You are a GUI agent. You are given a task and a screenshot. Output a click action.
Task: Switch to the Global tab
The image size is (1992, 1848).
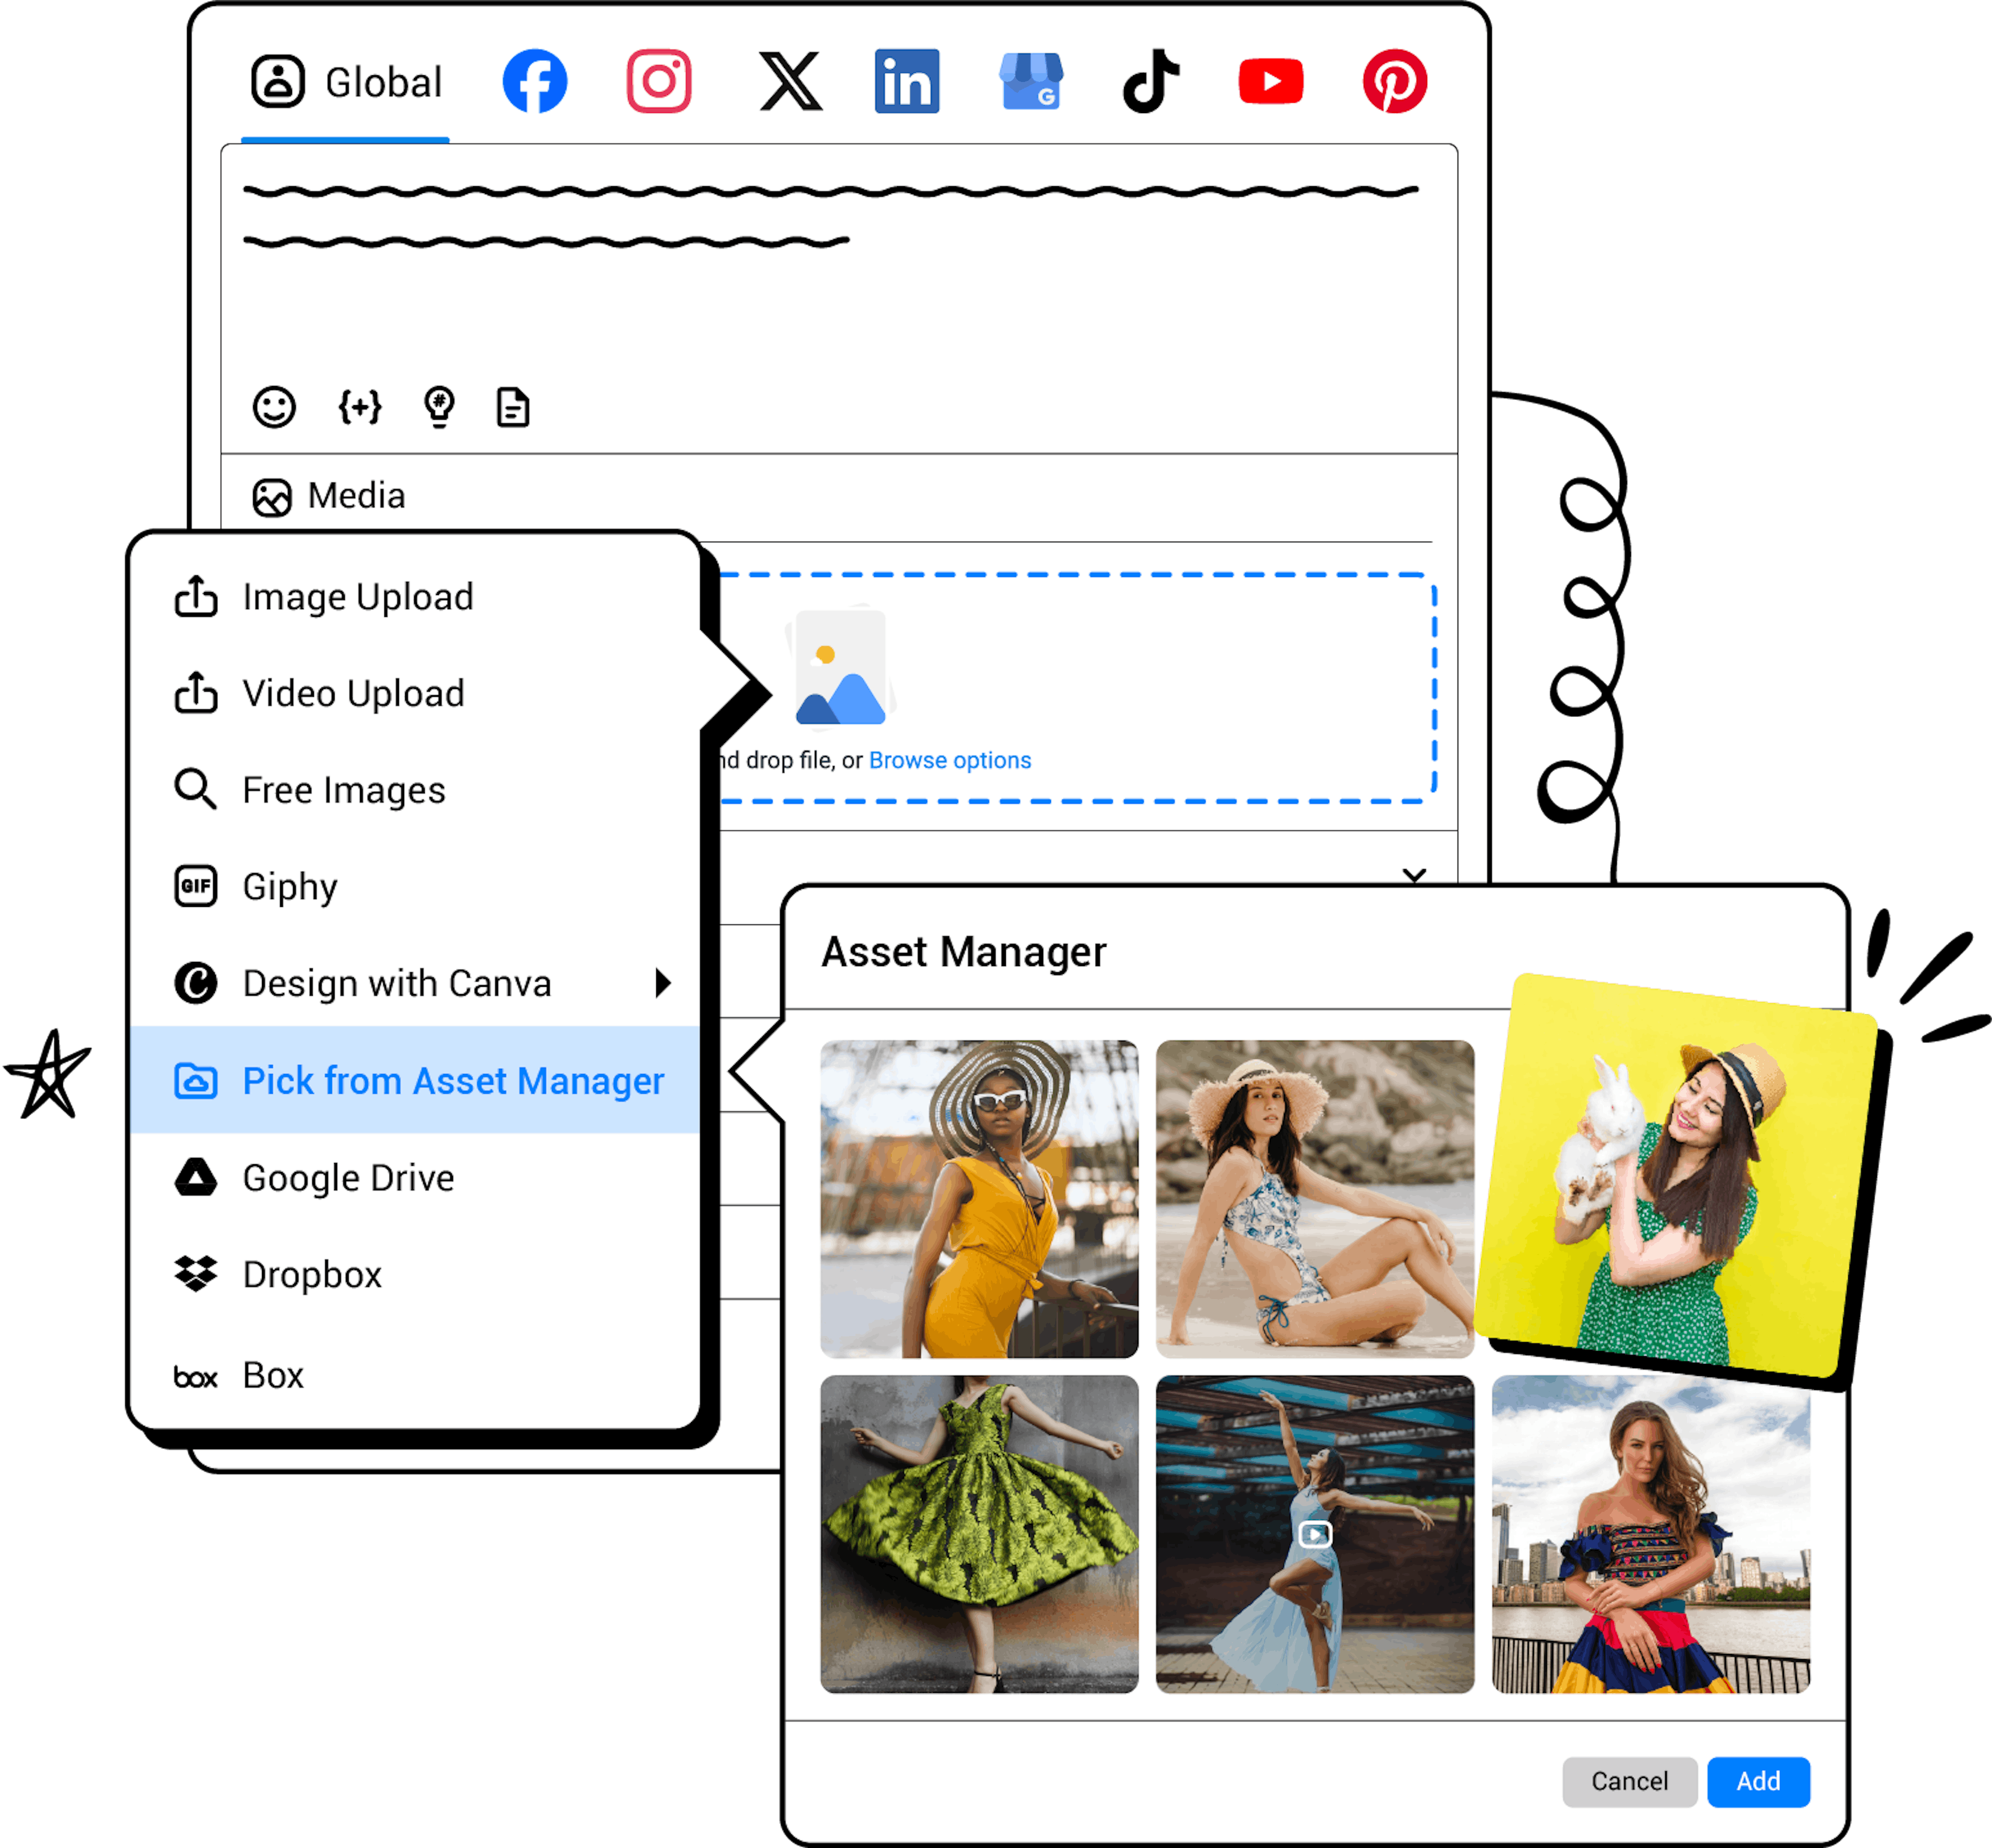(346, 82)
